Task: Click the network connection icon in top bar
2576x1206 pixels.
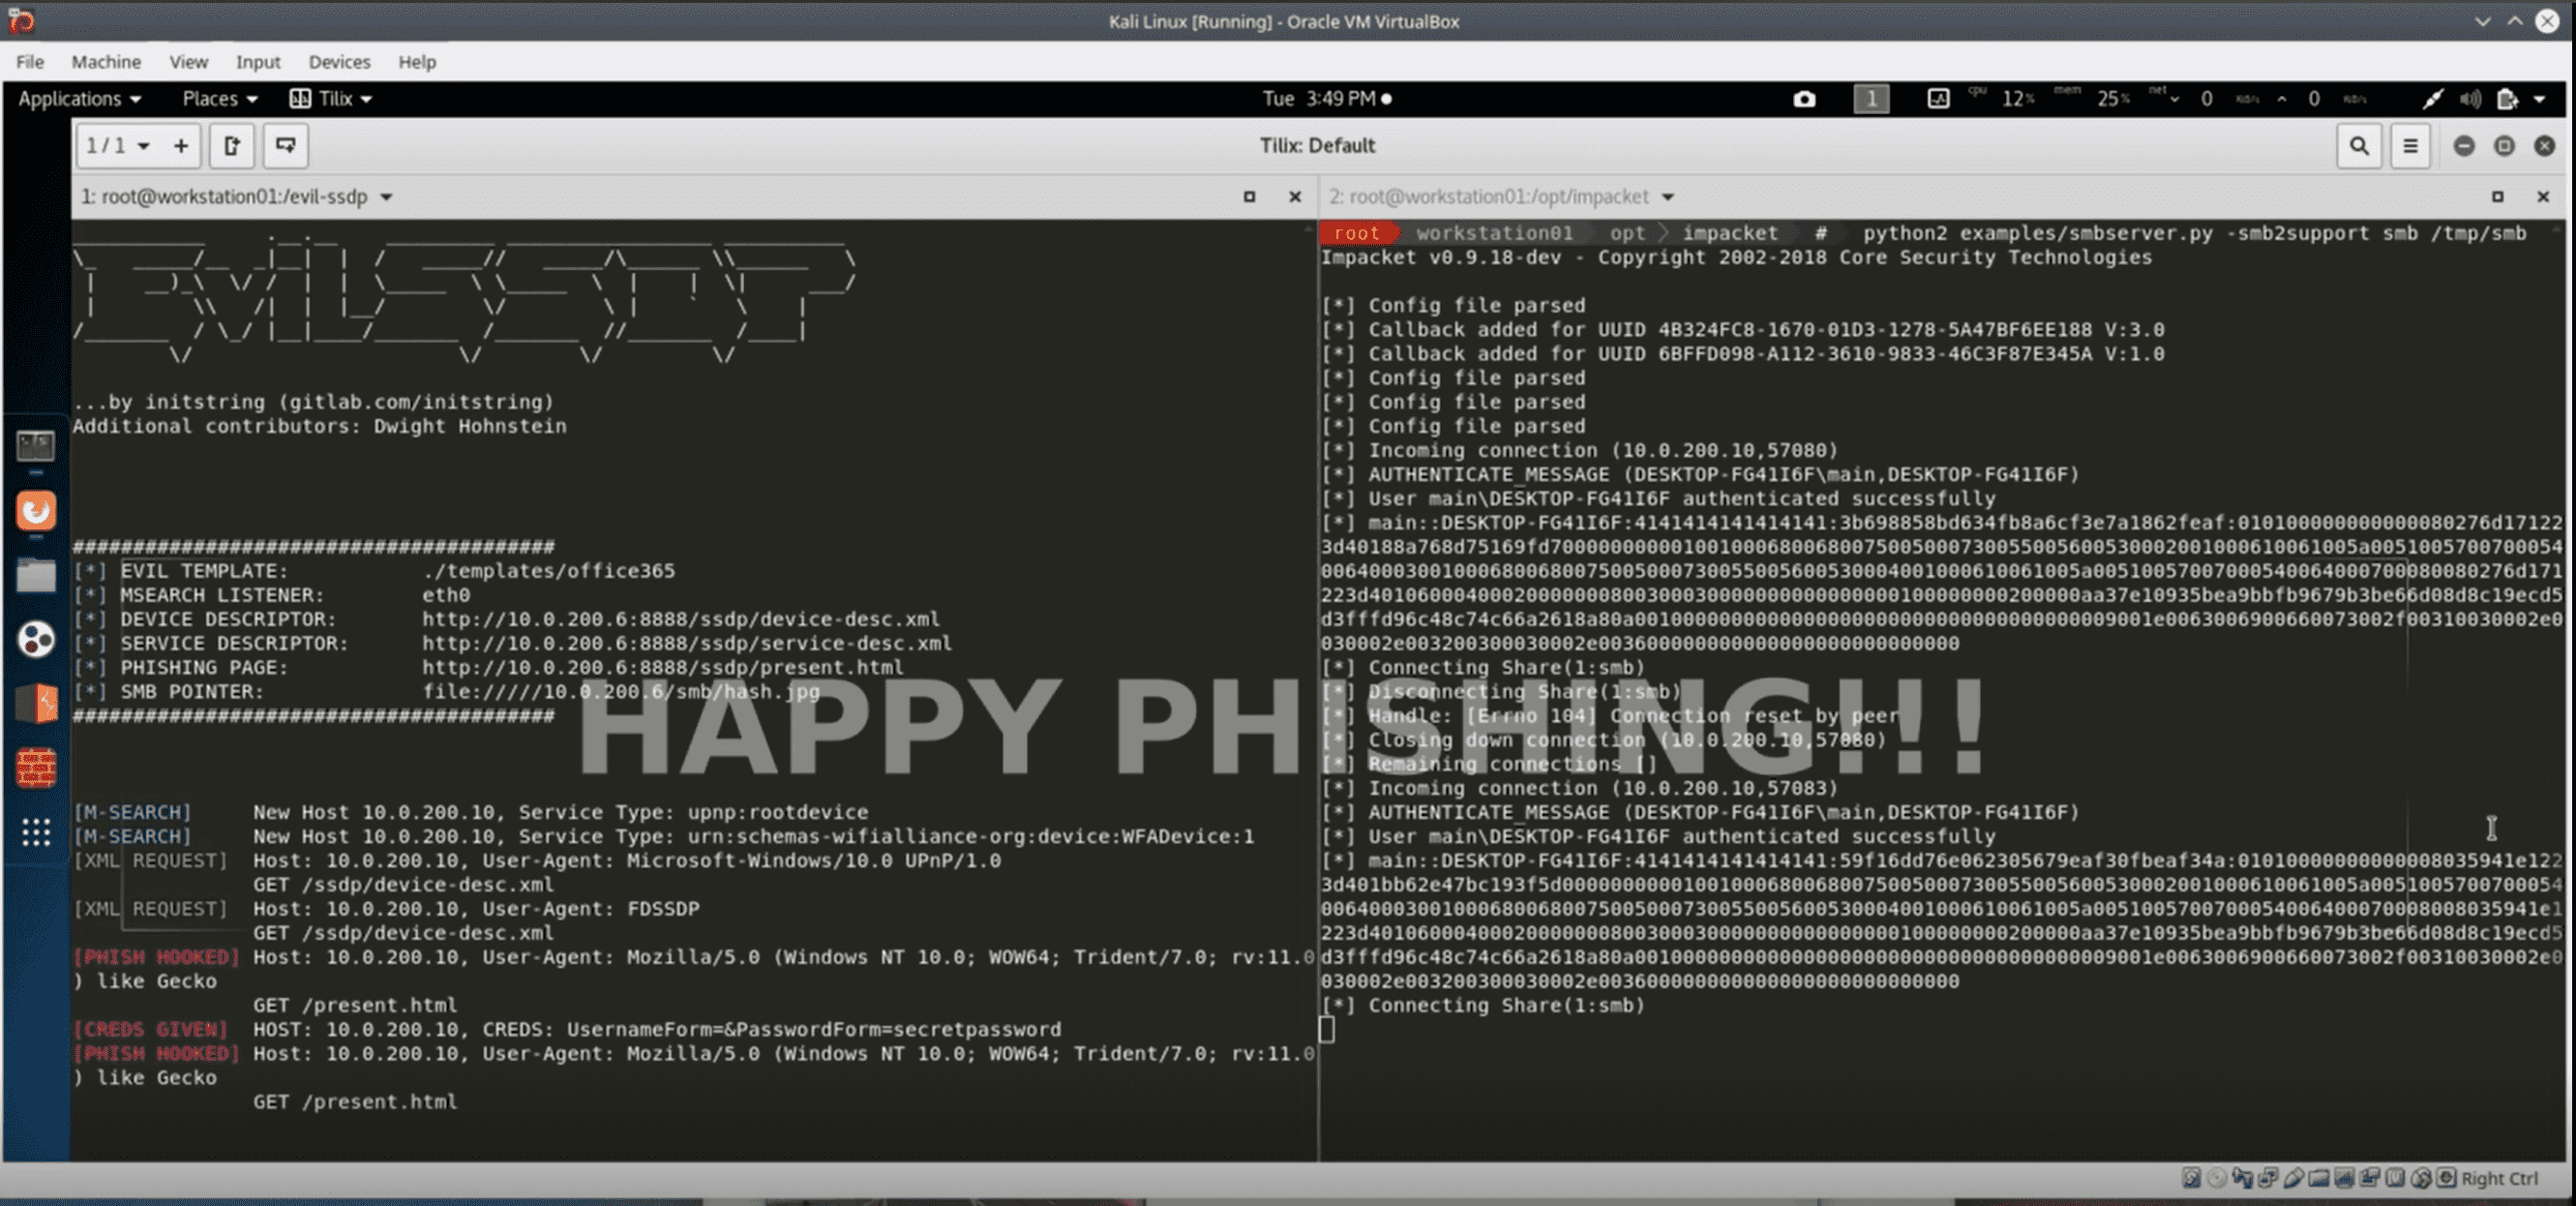Action: (x=2433, y=99)
